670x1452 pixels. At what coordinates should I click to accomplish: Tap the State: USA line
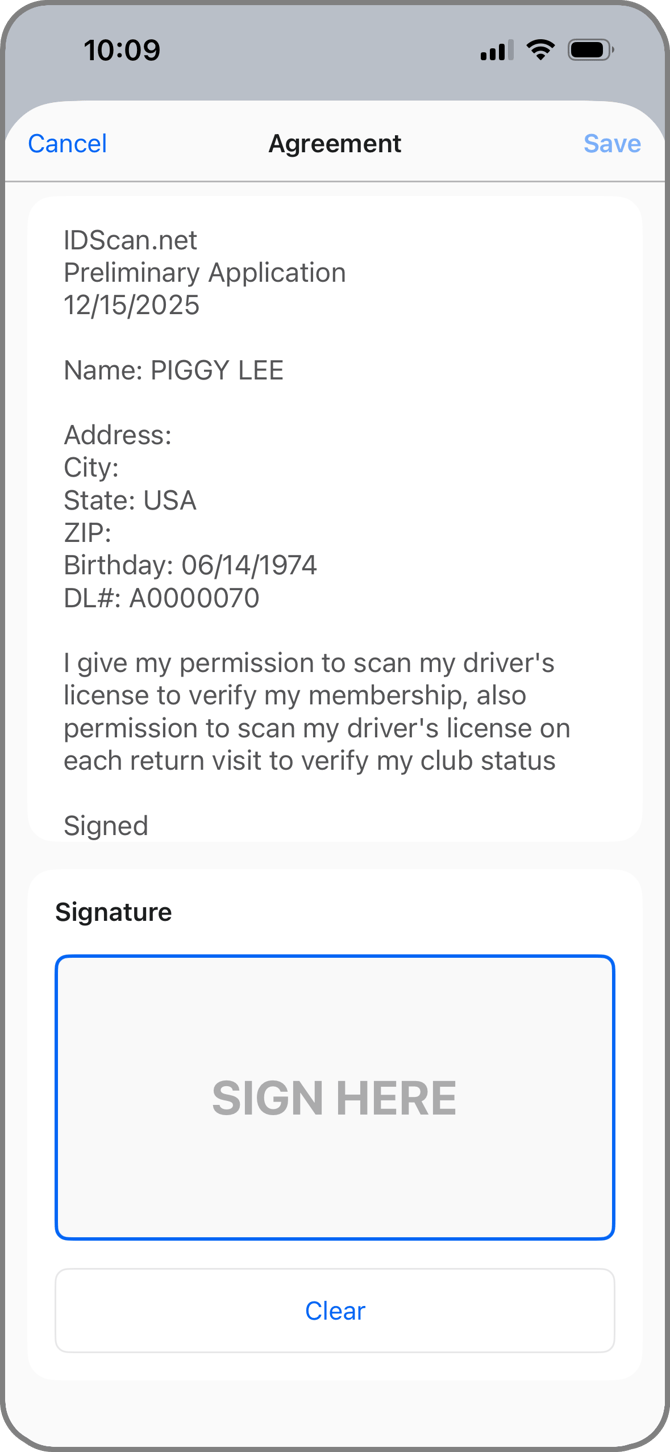point(129,501)
